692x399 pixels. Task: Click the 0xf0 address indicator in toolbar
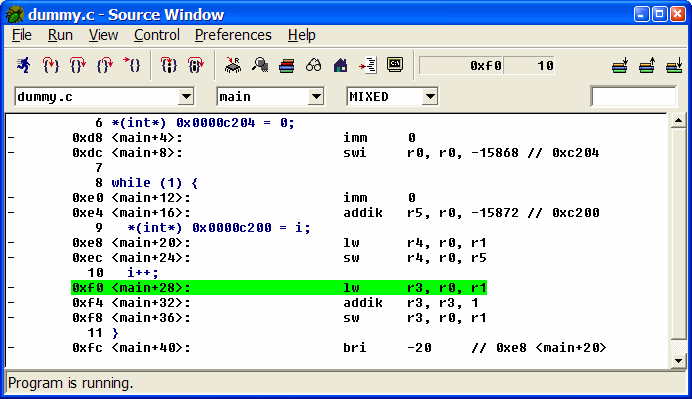click(x=462, y=66)
